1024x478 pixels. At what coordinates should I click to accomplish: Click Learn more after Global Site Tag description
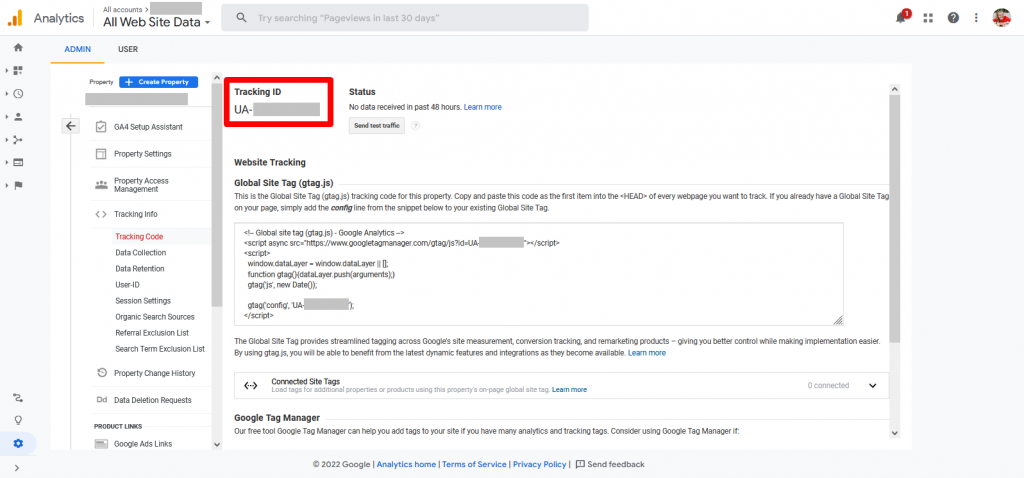click(647, 353)
